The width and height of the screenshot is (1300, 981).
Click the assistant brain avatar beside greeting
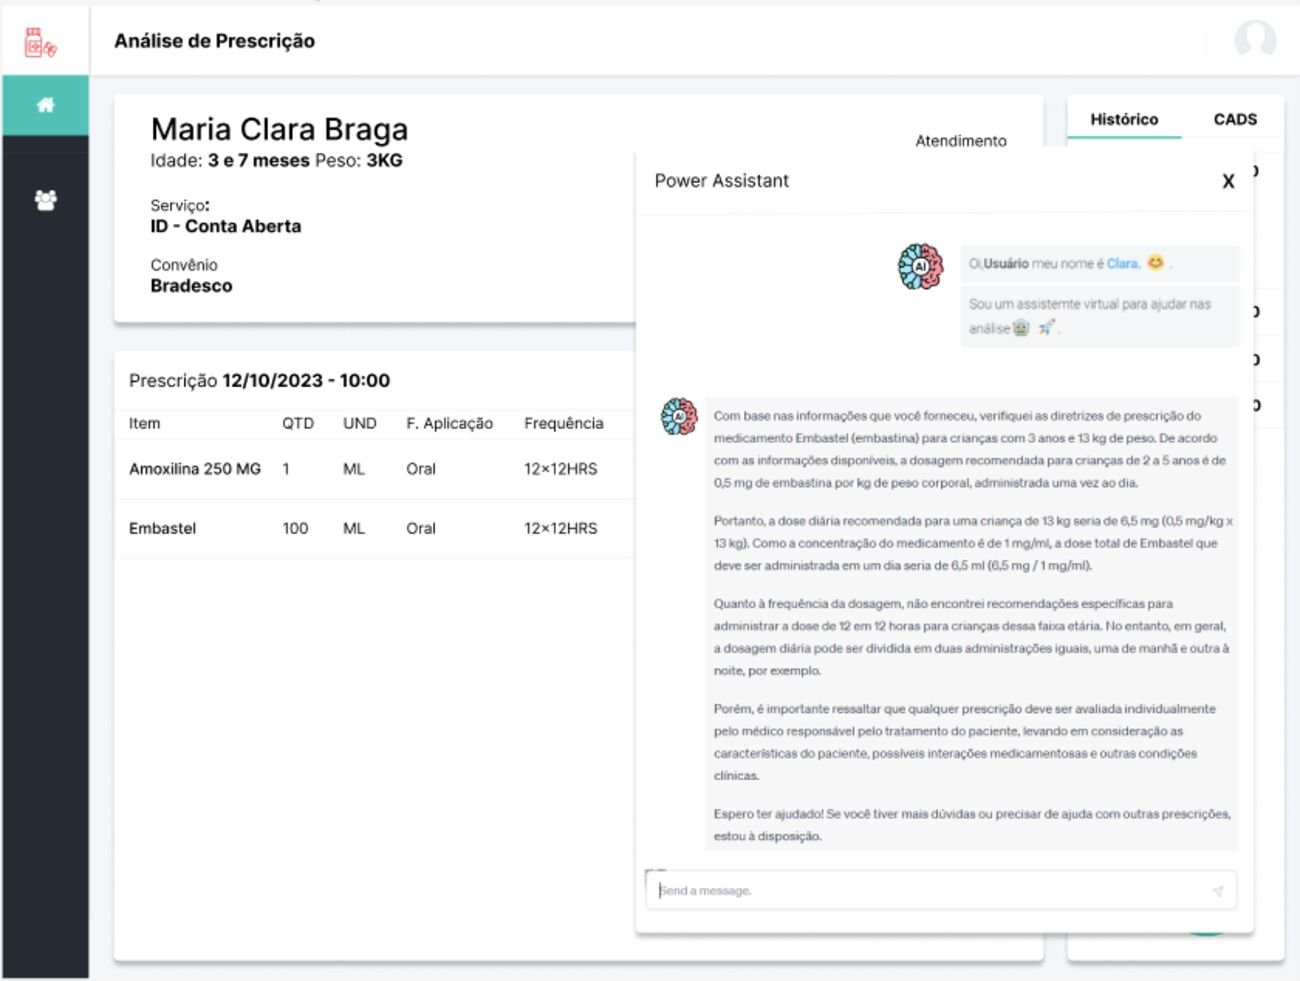pyautogui.click(x=920, y=267)
